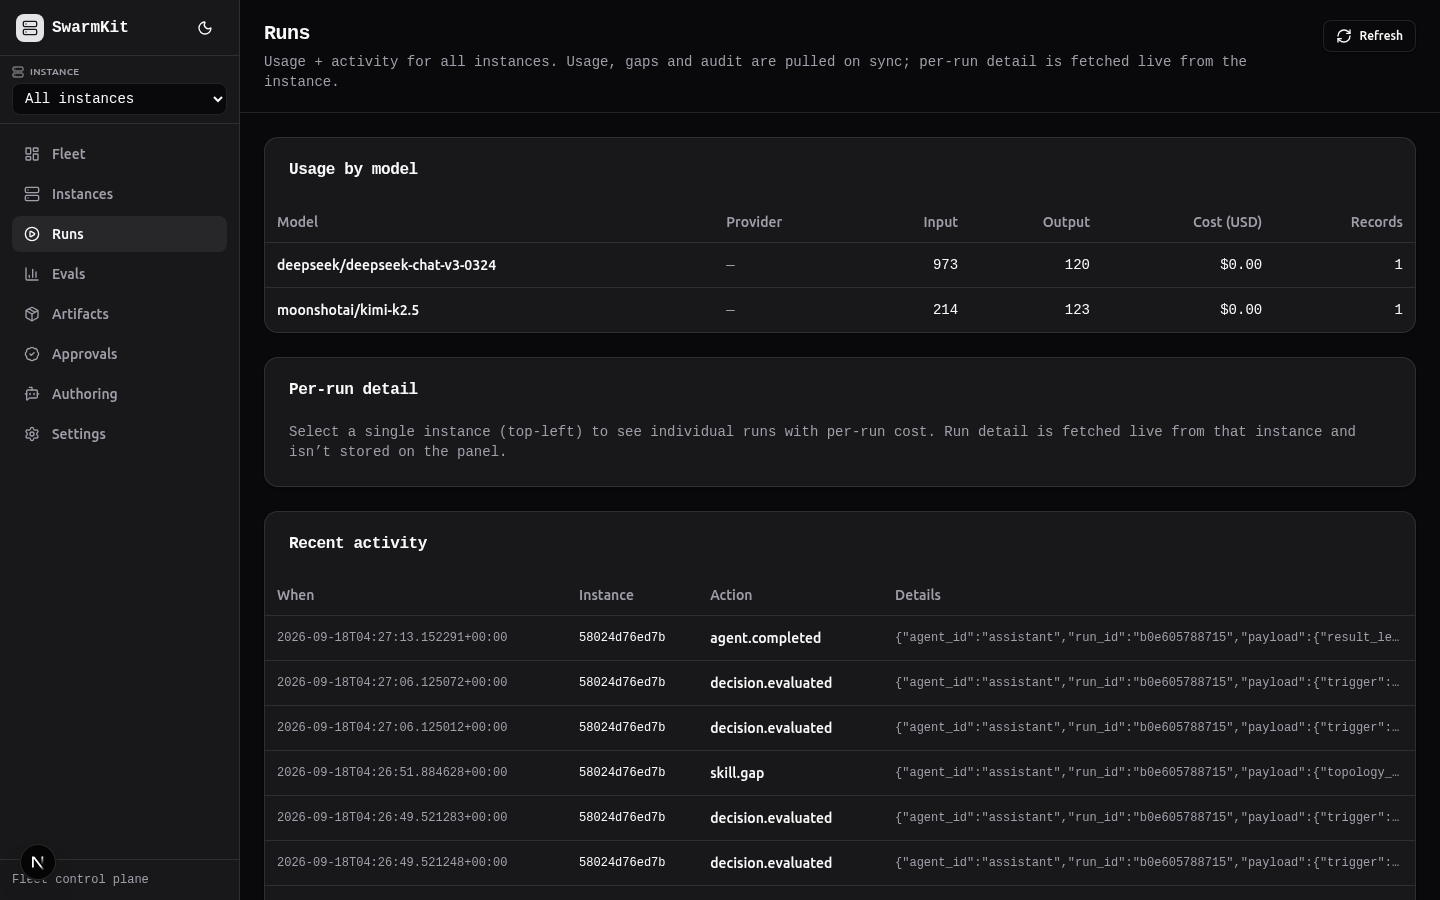This screenshot has height=900, width=1440.
Task: Toggle dark mode moon icon
Action: (x=205, y=28)
